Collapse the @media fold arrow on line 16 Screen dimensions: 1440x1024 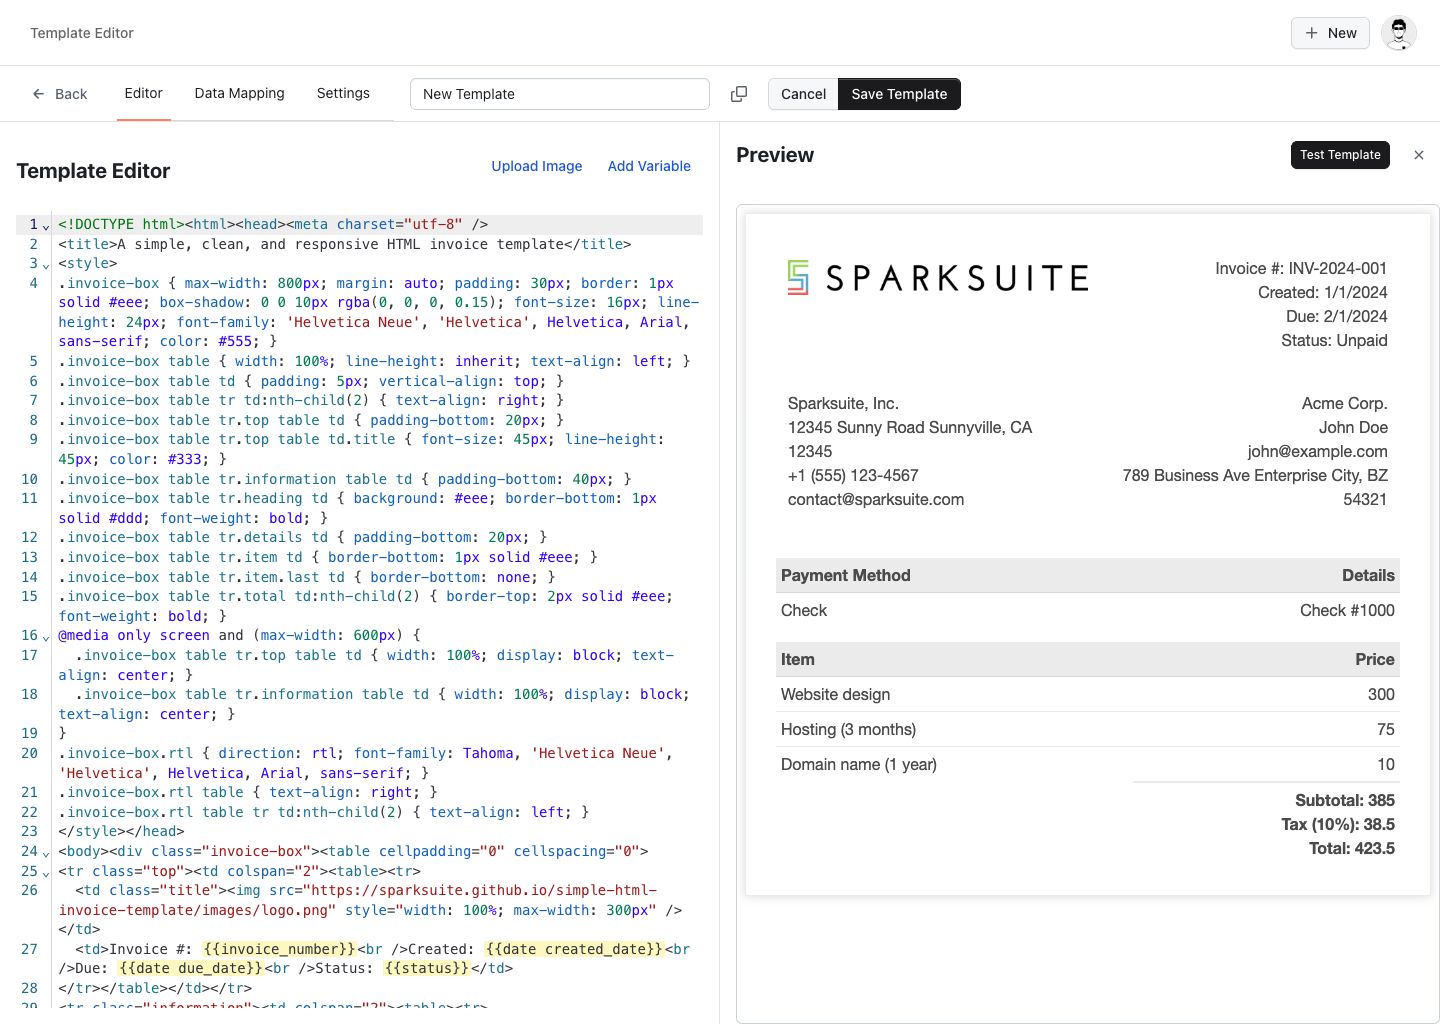(x=46, y=638)
